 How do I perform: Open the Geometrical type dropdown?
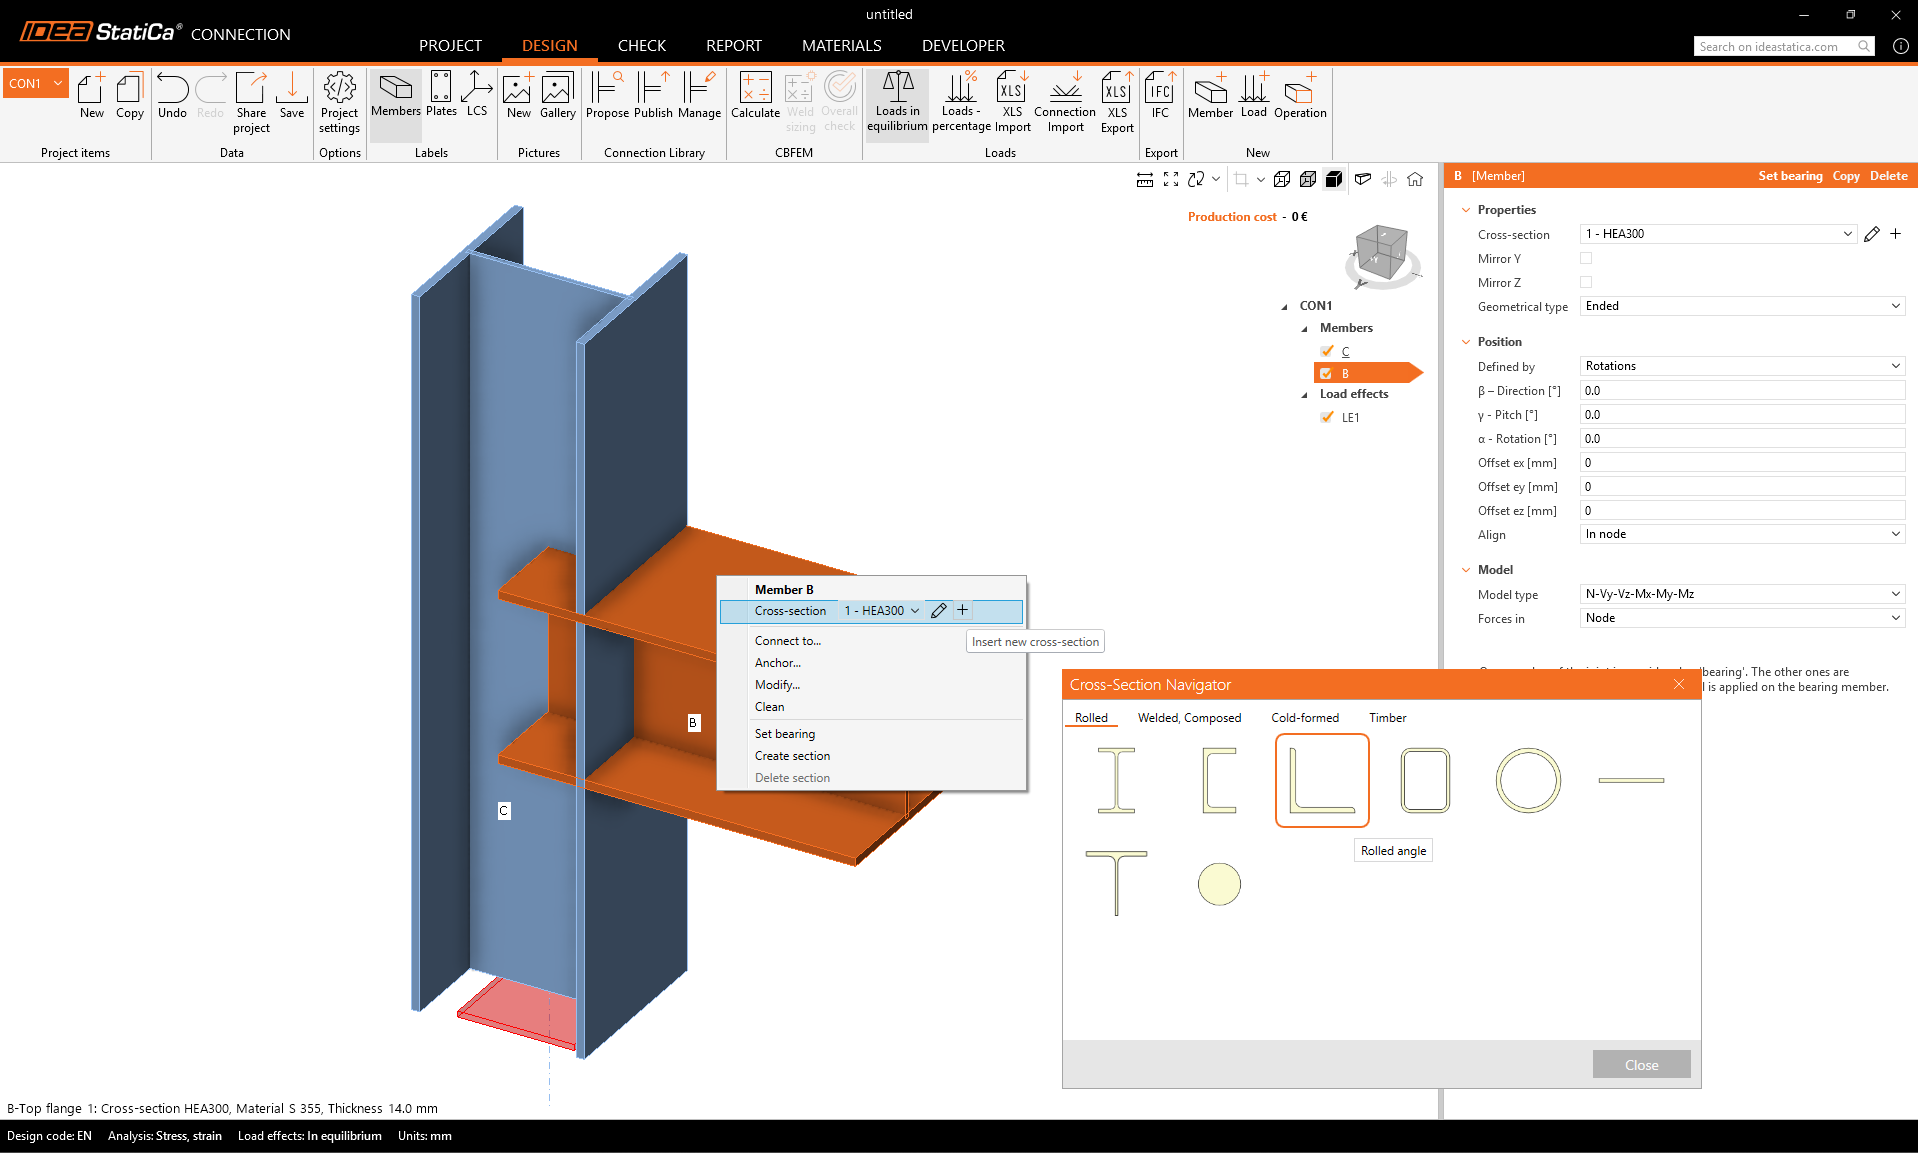point(1741,306)
